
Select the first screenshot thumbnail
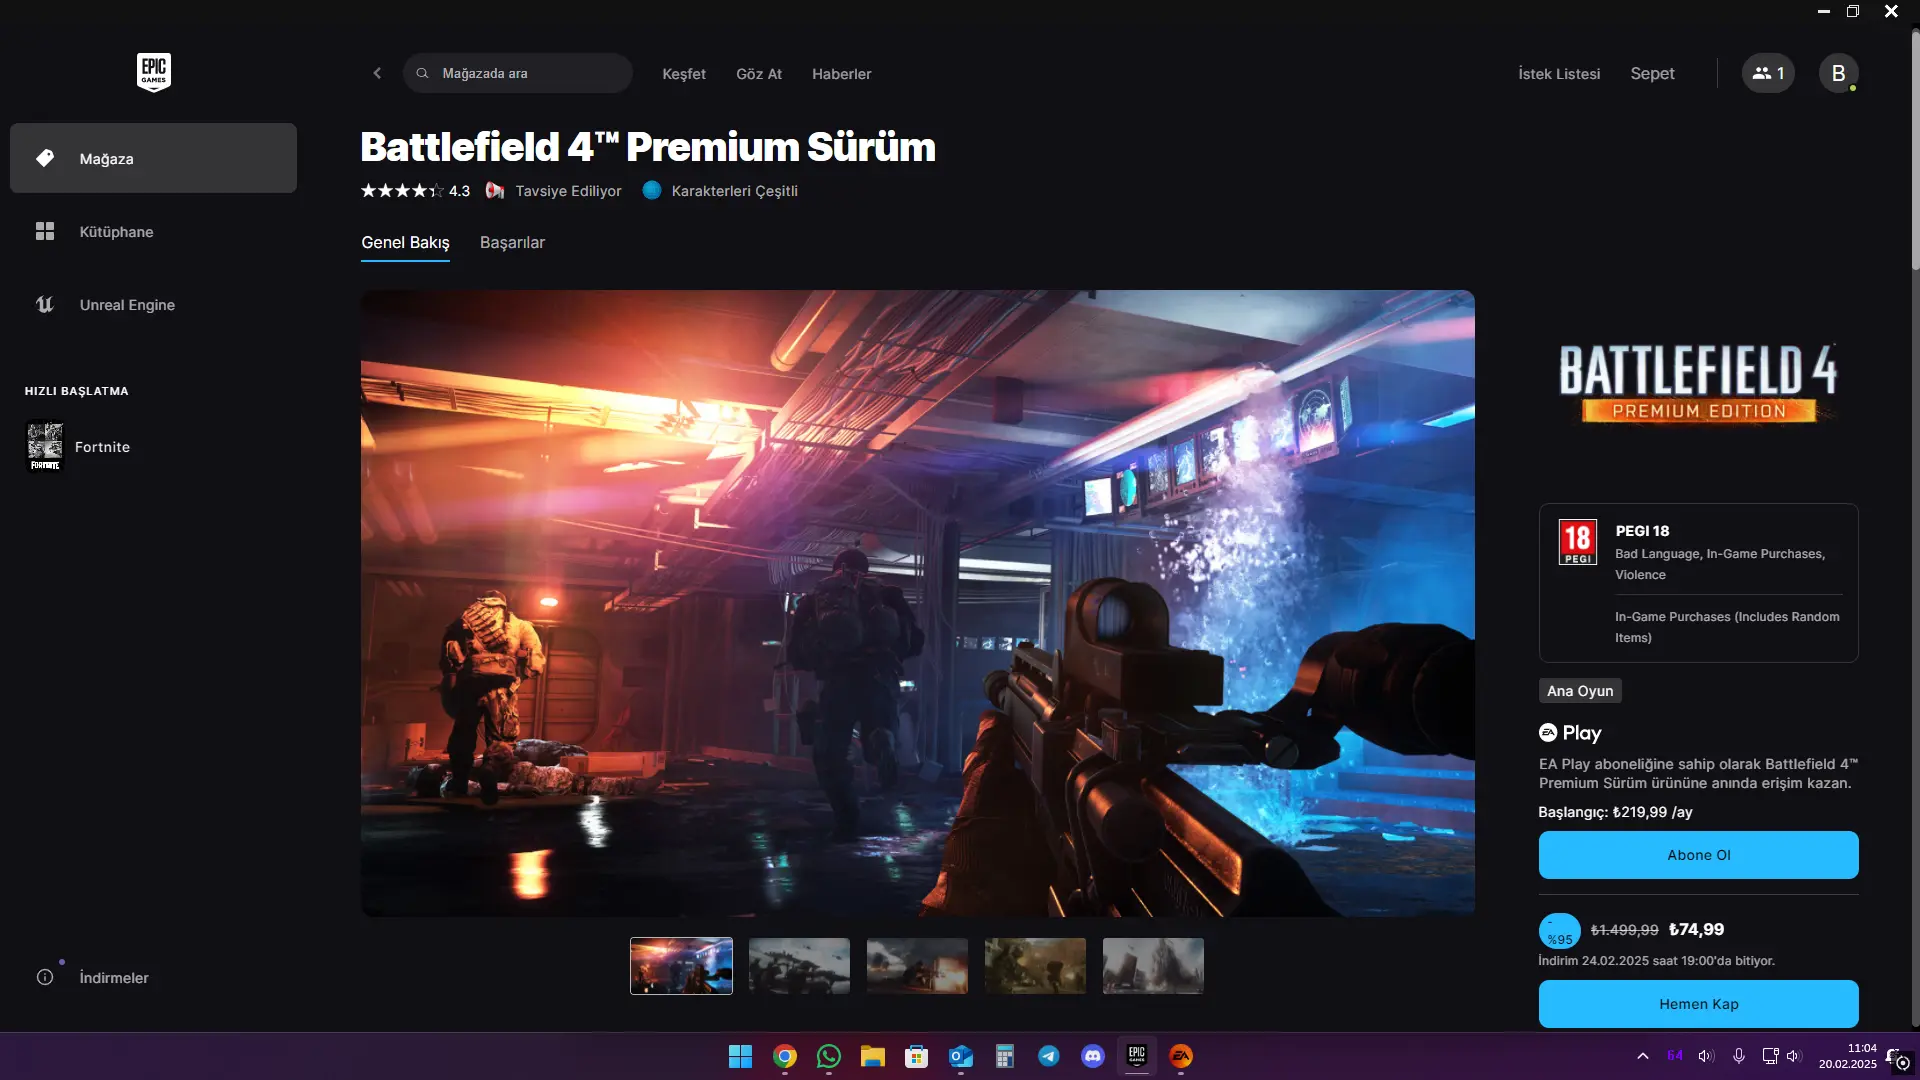[681, 966]
